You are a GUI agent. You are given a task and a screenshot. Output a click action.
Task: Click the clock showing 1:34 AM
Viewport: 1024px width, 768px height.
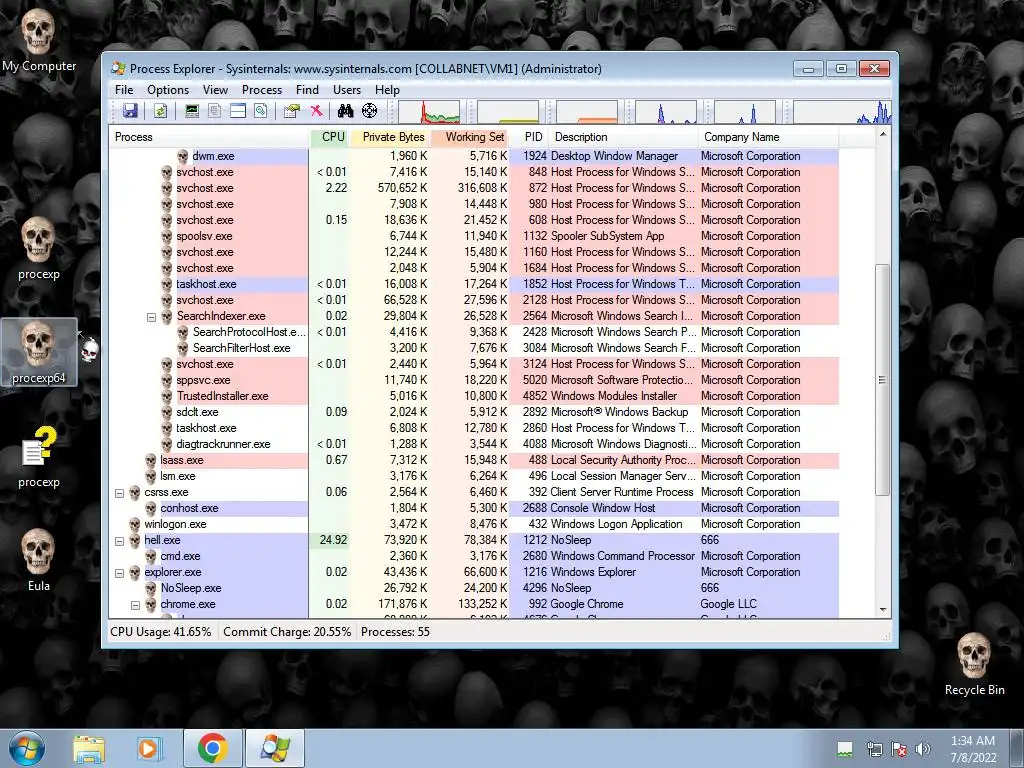(x=973, y=749)
